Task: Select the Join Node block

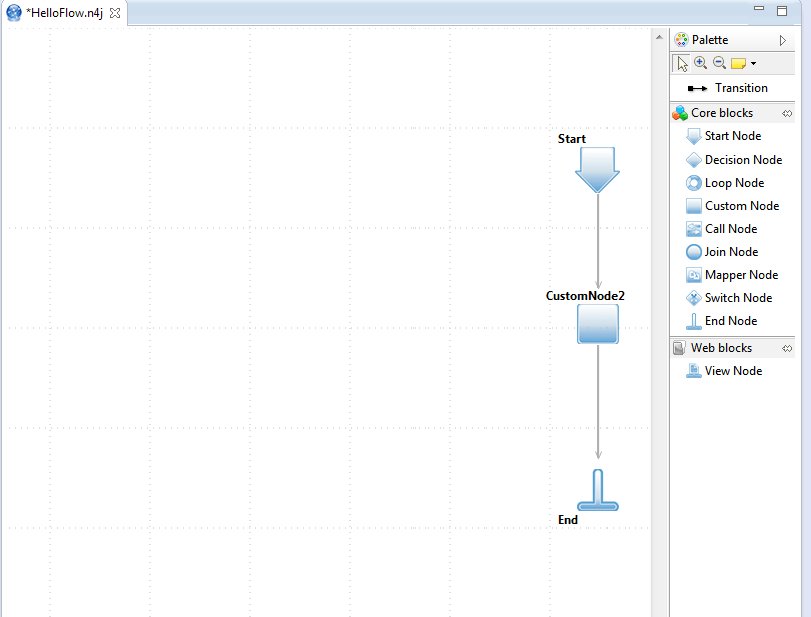Action: [730, 252]
